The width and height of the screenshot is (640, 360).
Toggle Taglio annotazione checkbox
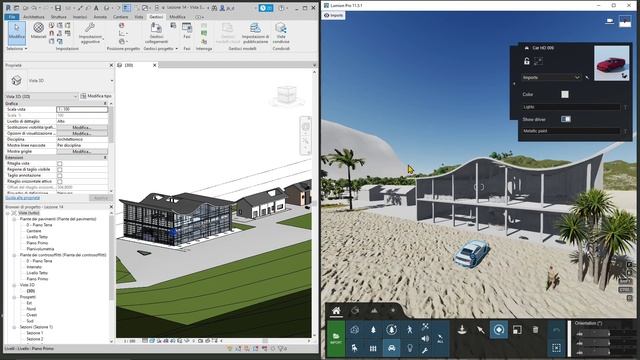[x=60, y=175]
